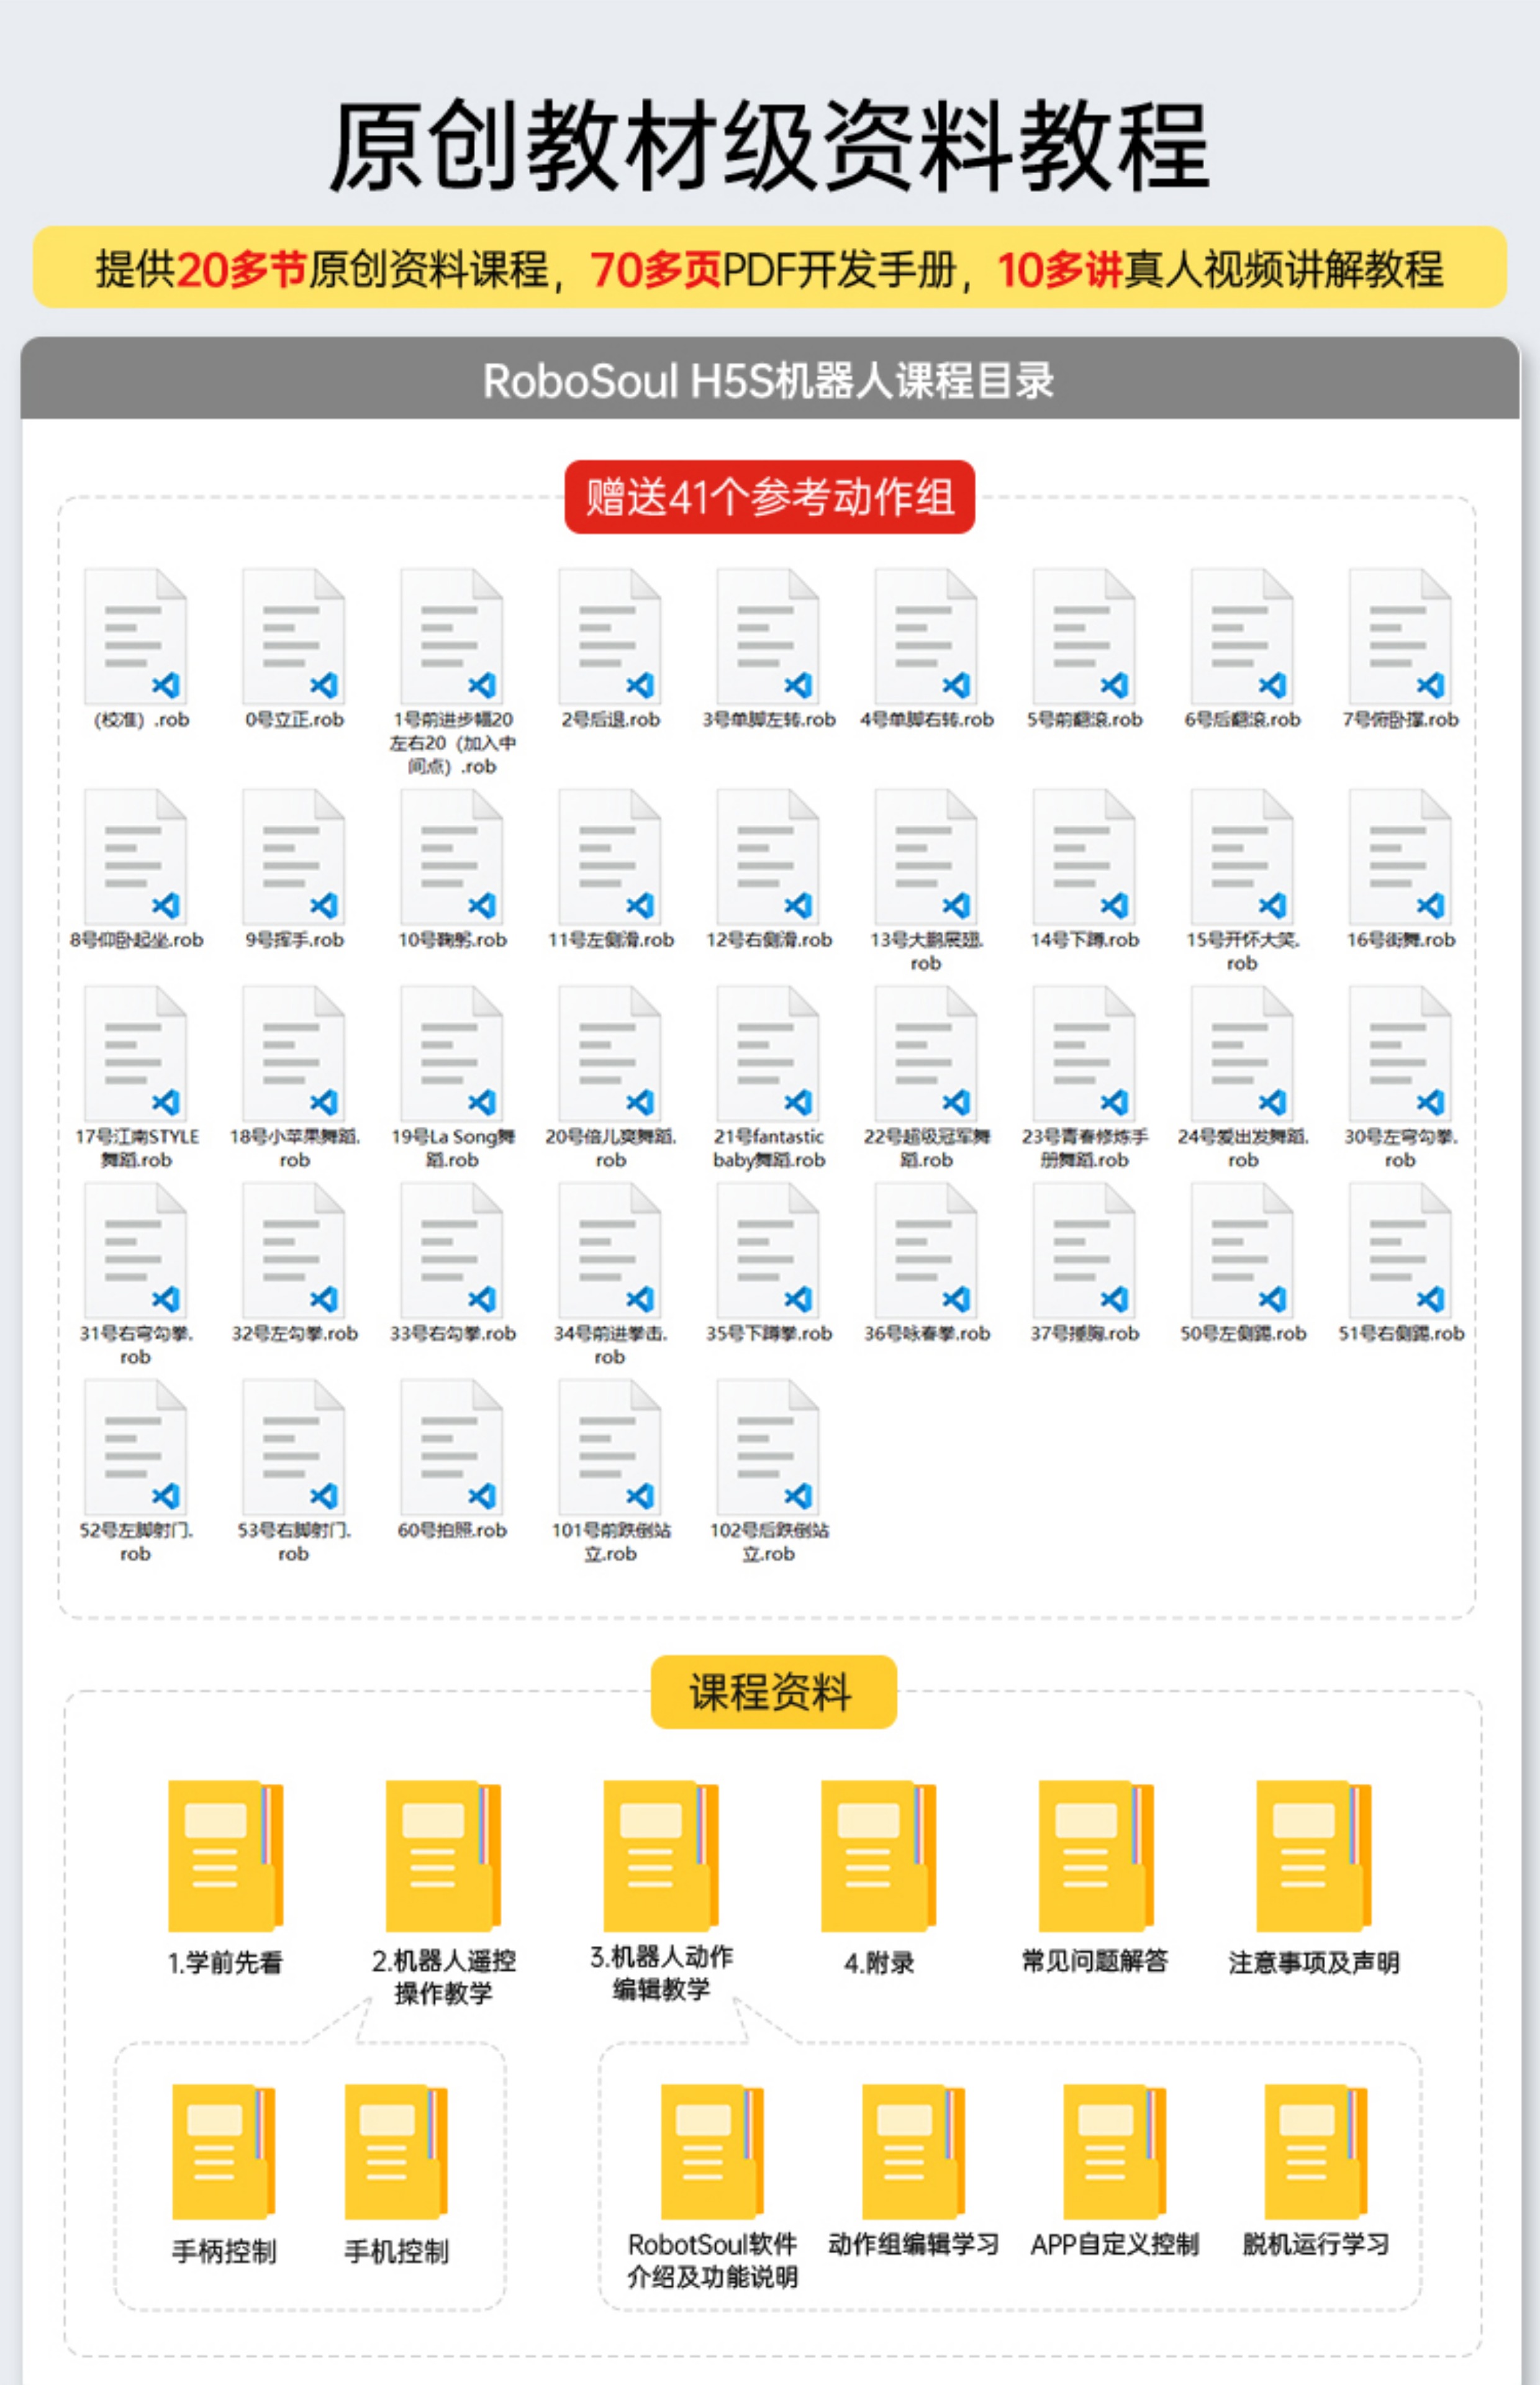The width and height of the screenshot is (1540, 2385).
Task: Select the 34号前进拳击.rob file icon
Action: tap(609, 1251)
